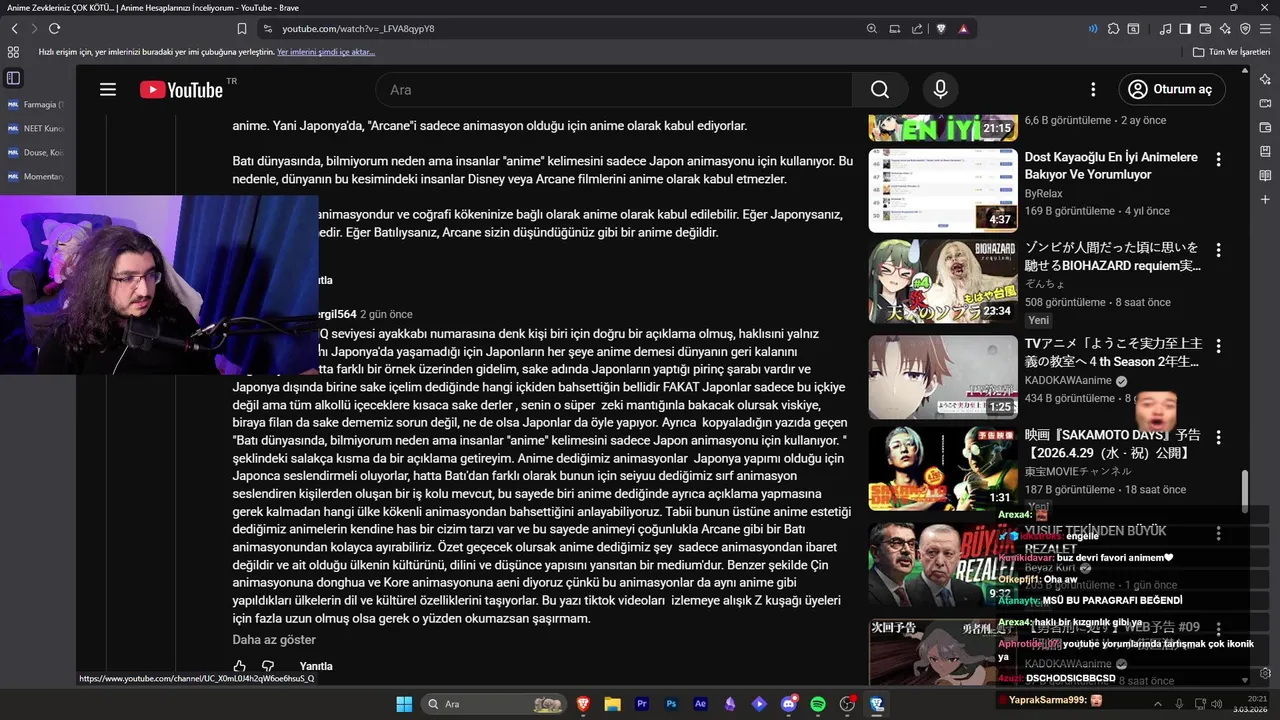Open Brave Shields lion icon

pyautogui.click(x=941, y=29)
